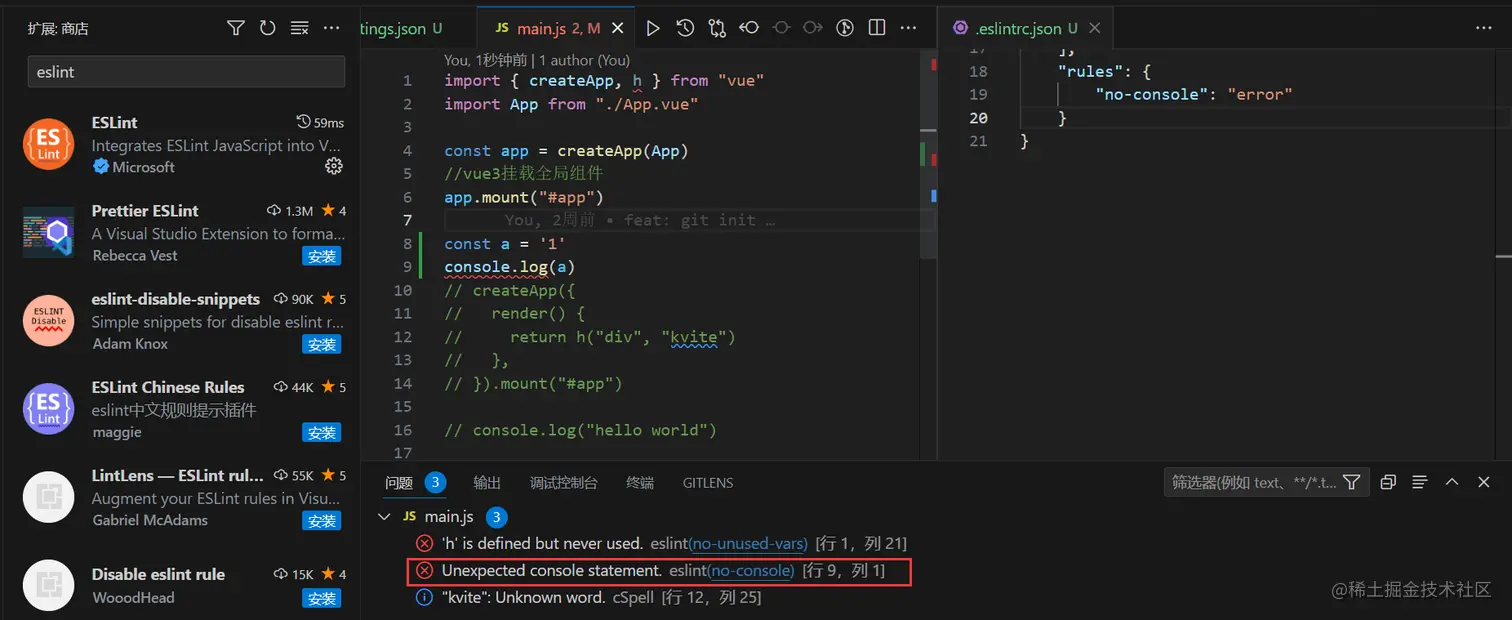Open the Debug Console (调试控制台) tab
The height and width of the screenshot is (620, 1512).
[x=564, y=482]
